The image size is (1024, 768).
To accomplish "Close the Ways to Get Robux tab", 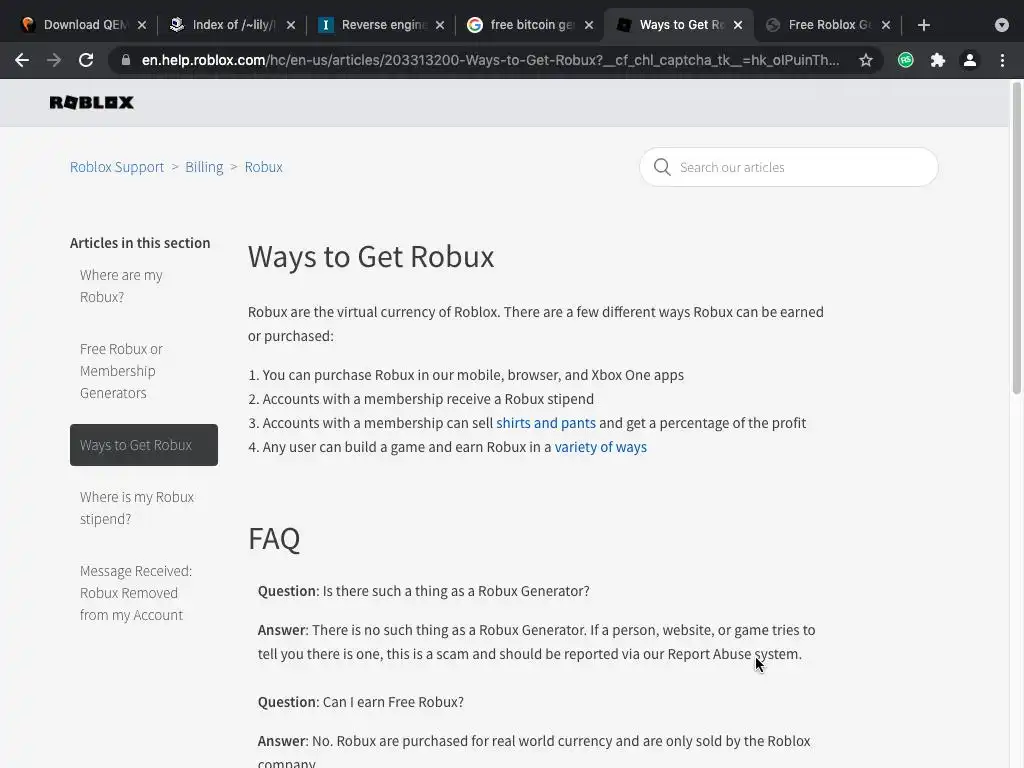I will (737, 25).
